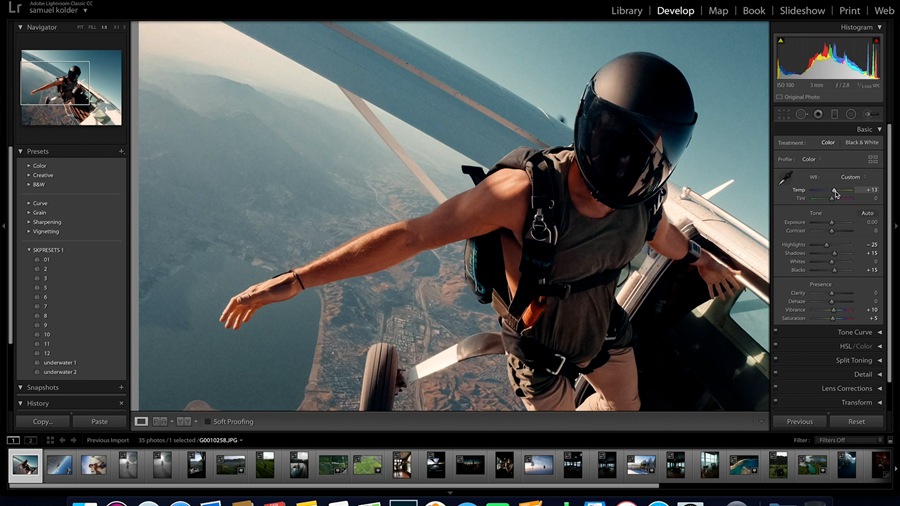
Task: Select Before/After view icon in toolbar
Action: tap(184, 422)
